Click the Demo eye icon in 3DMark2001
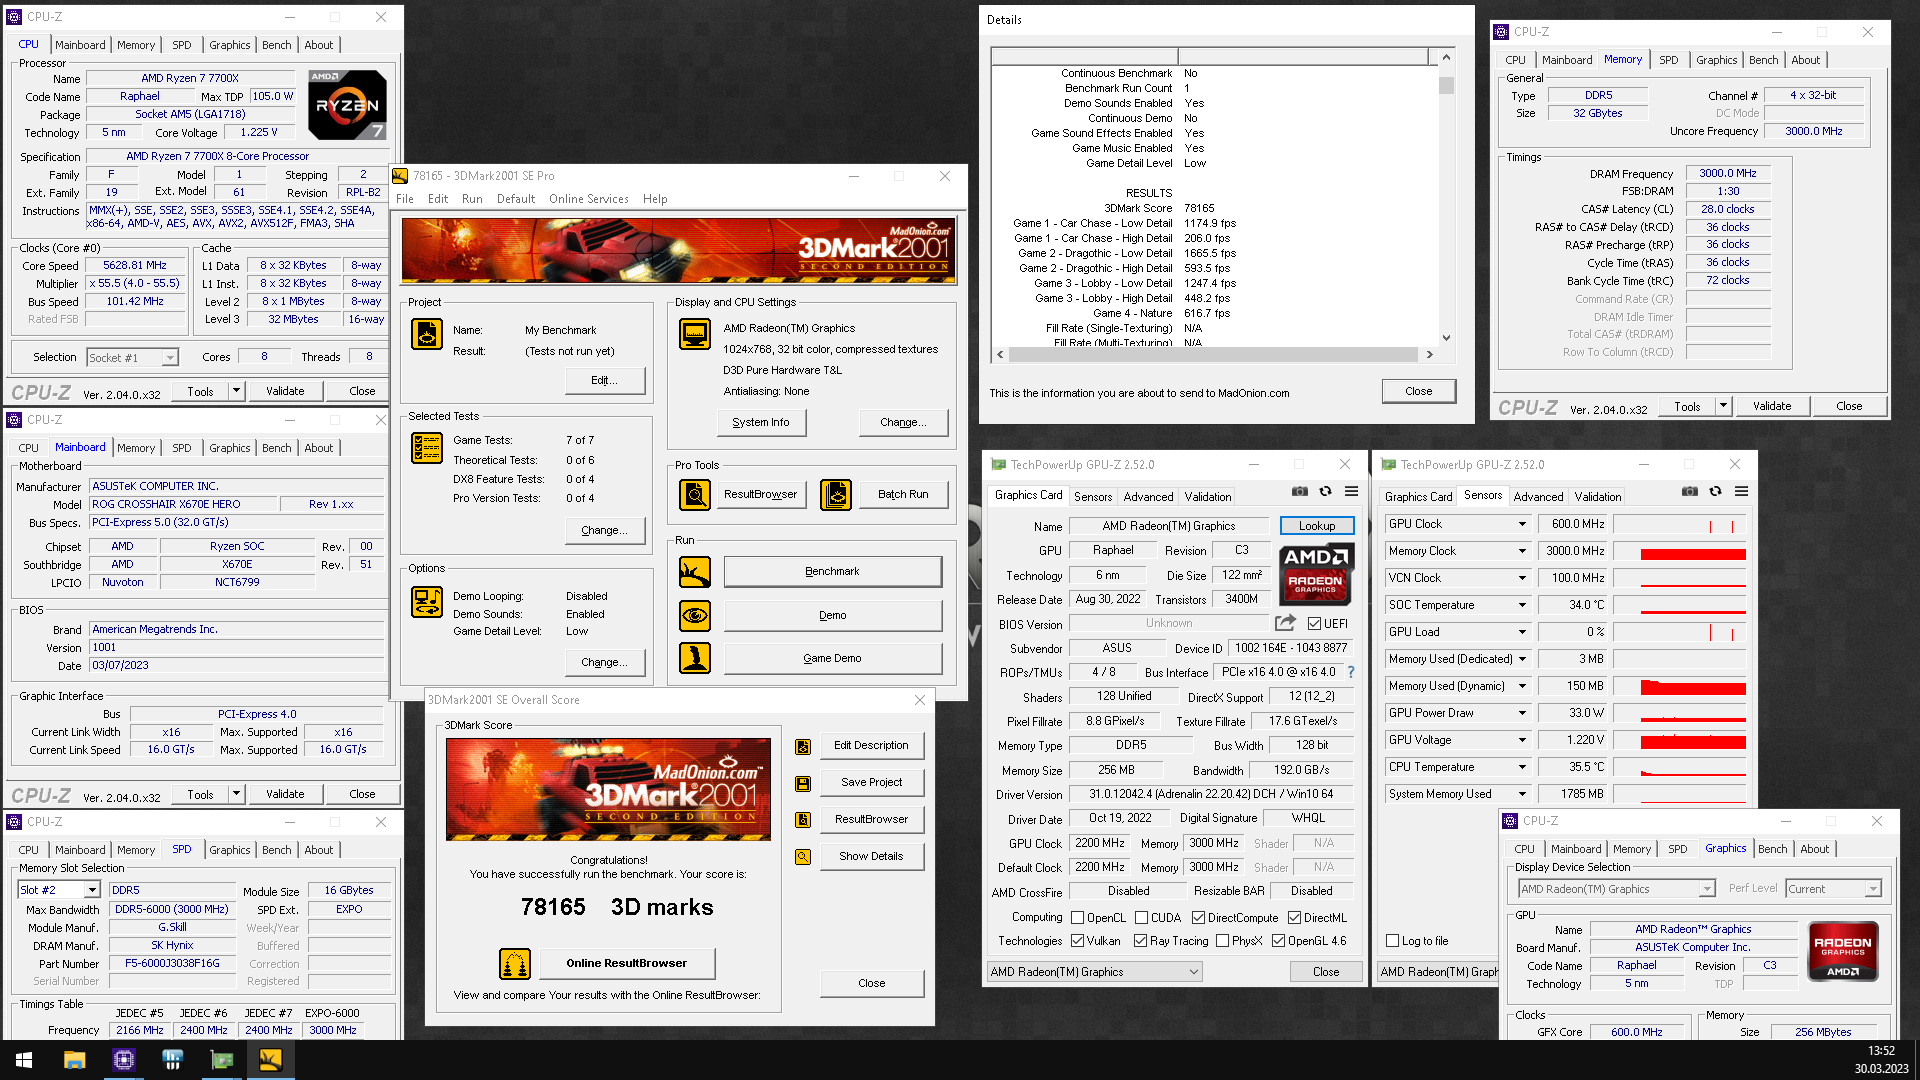This screenshot has width=1920, height=1080. 695,615
